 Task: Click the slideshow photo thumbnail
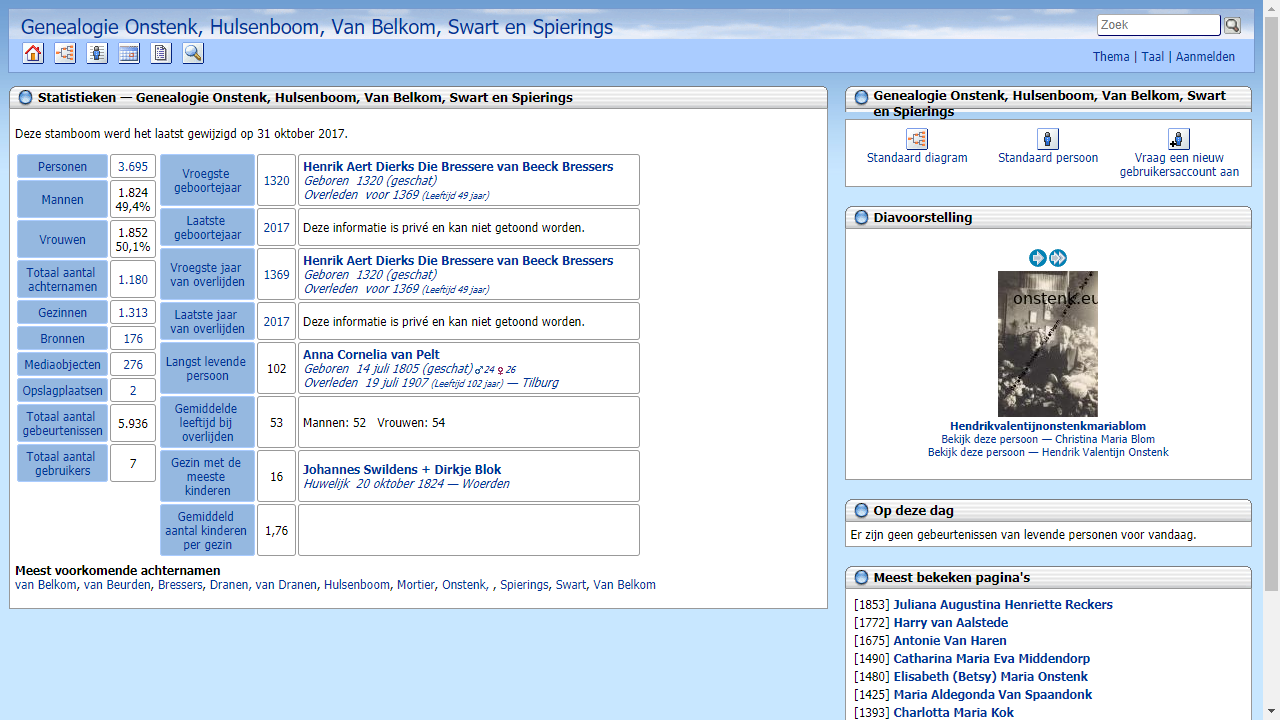click(1047, 344)
